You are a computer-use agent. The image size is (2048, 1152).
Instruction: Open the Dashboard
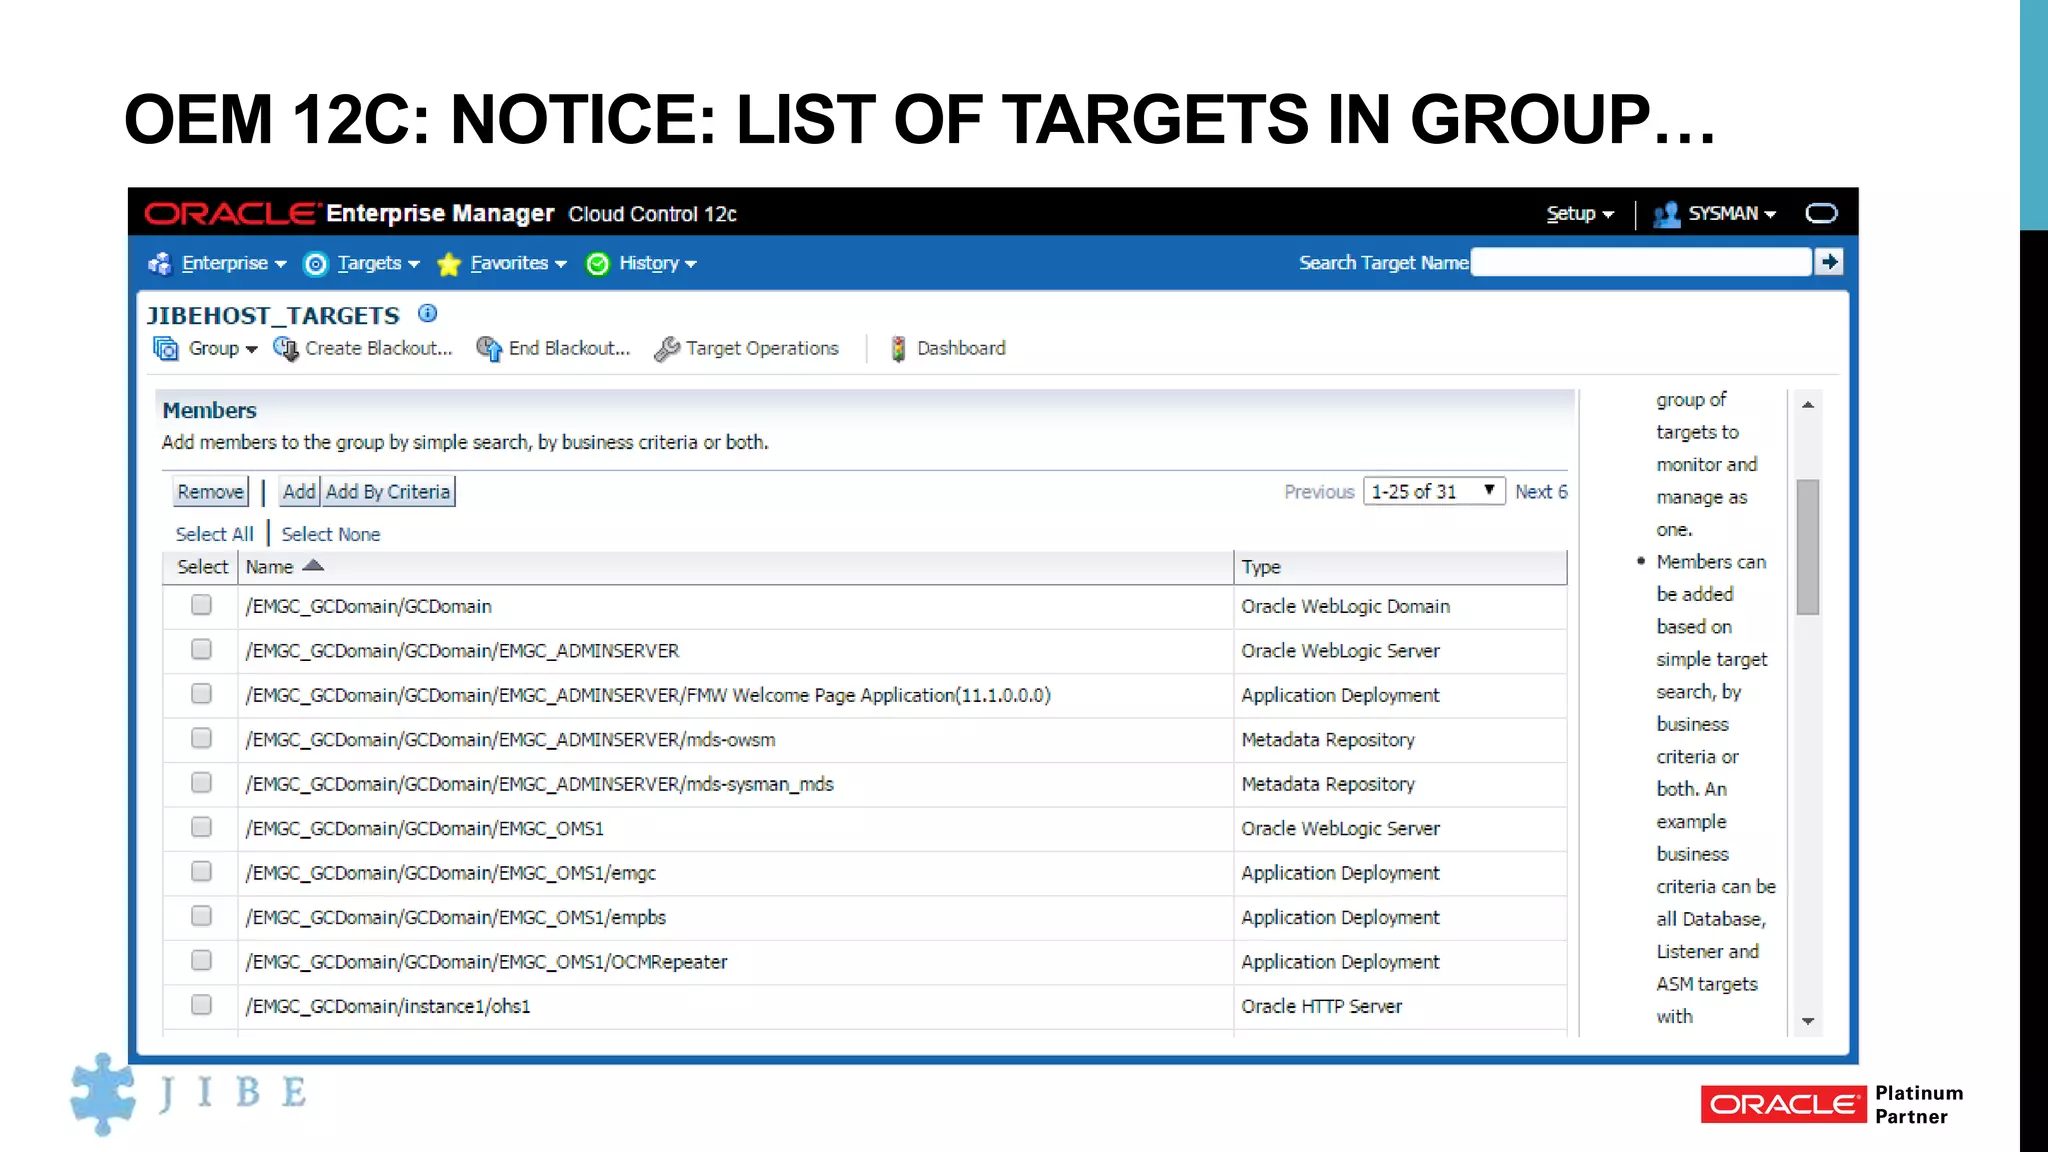[961, 348]
